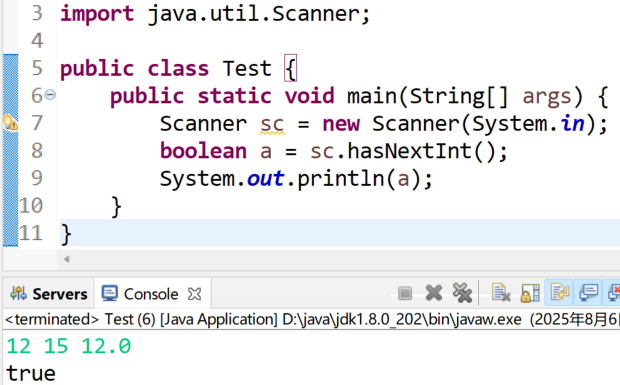Click the editor horizontal scrollbar left arrow

coord(66,259)
